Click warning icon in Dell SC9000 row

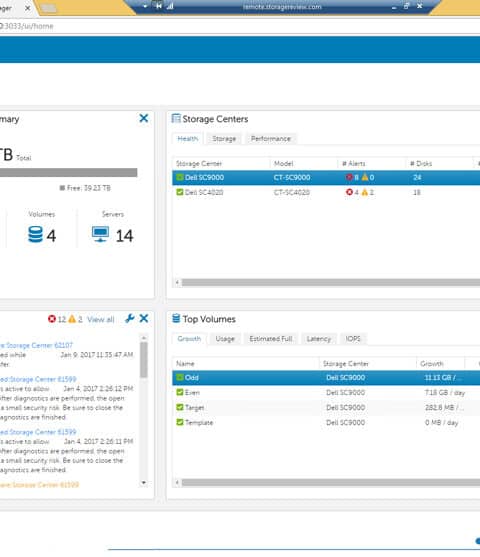point(365,177)
